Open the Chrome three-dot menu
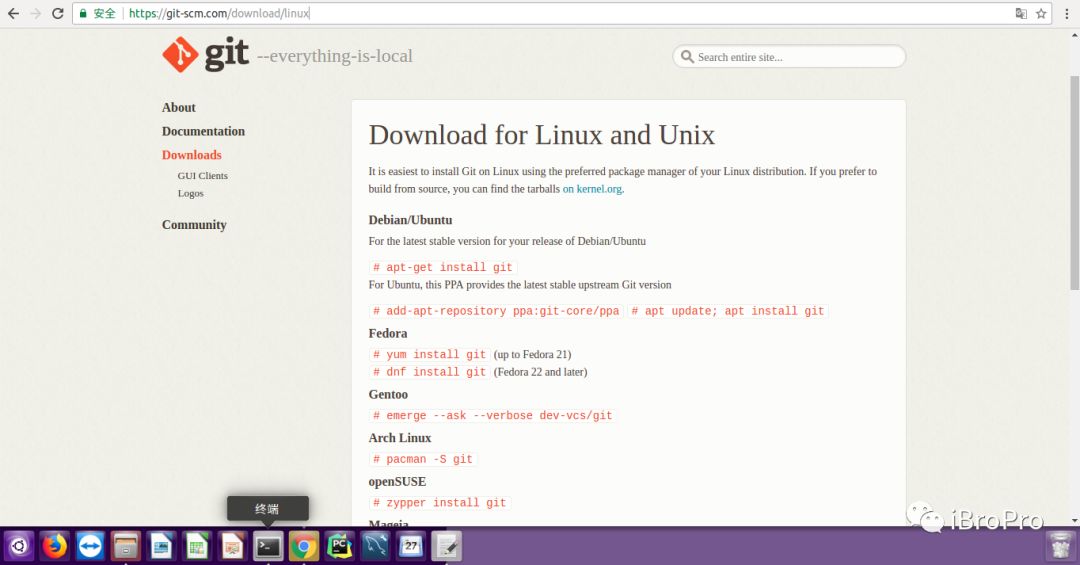1080x565 pixels. click(1067, 13)
